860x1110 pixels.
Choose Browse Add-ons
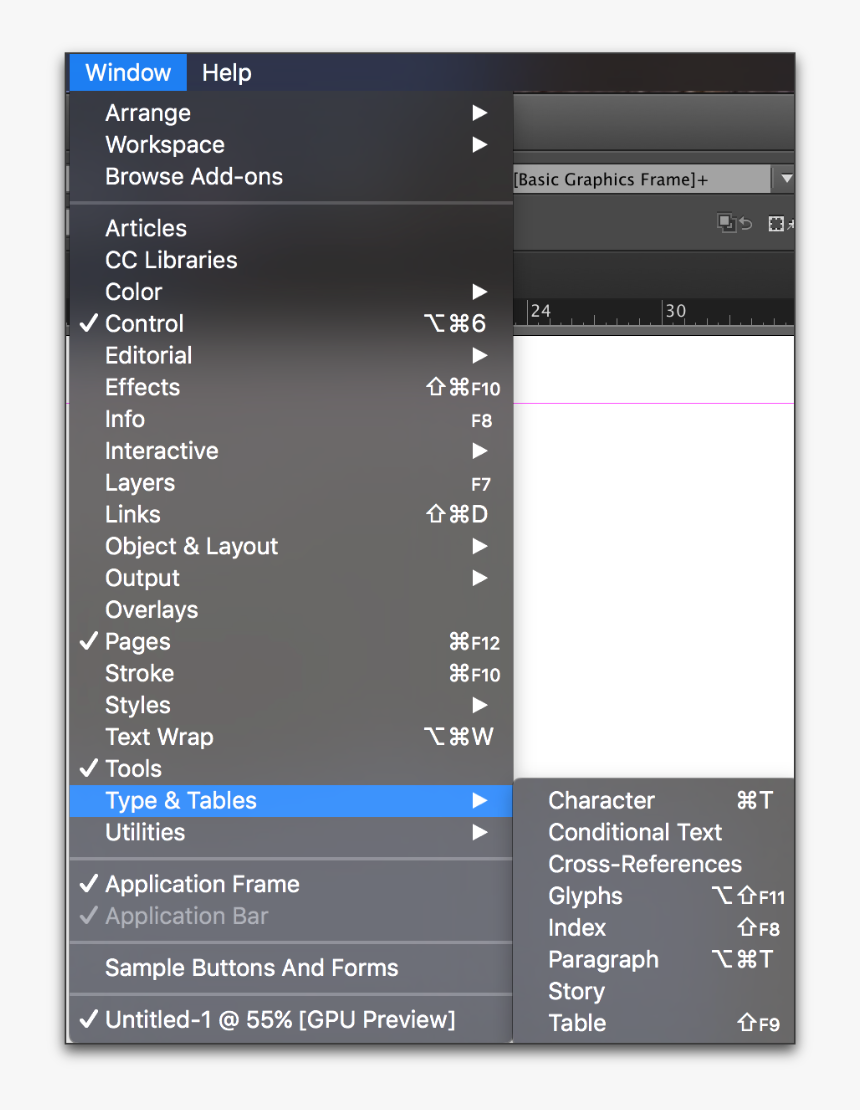click(291, 176)
